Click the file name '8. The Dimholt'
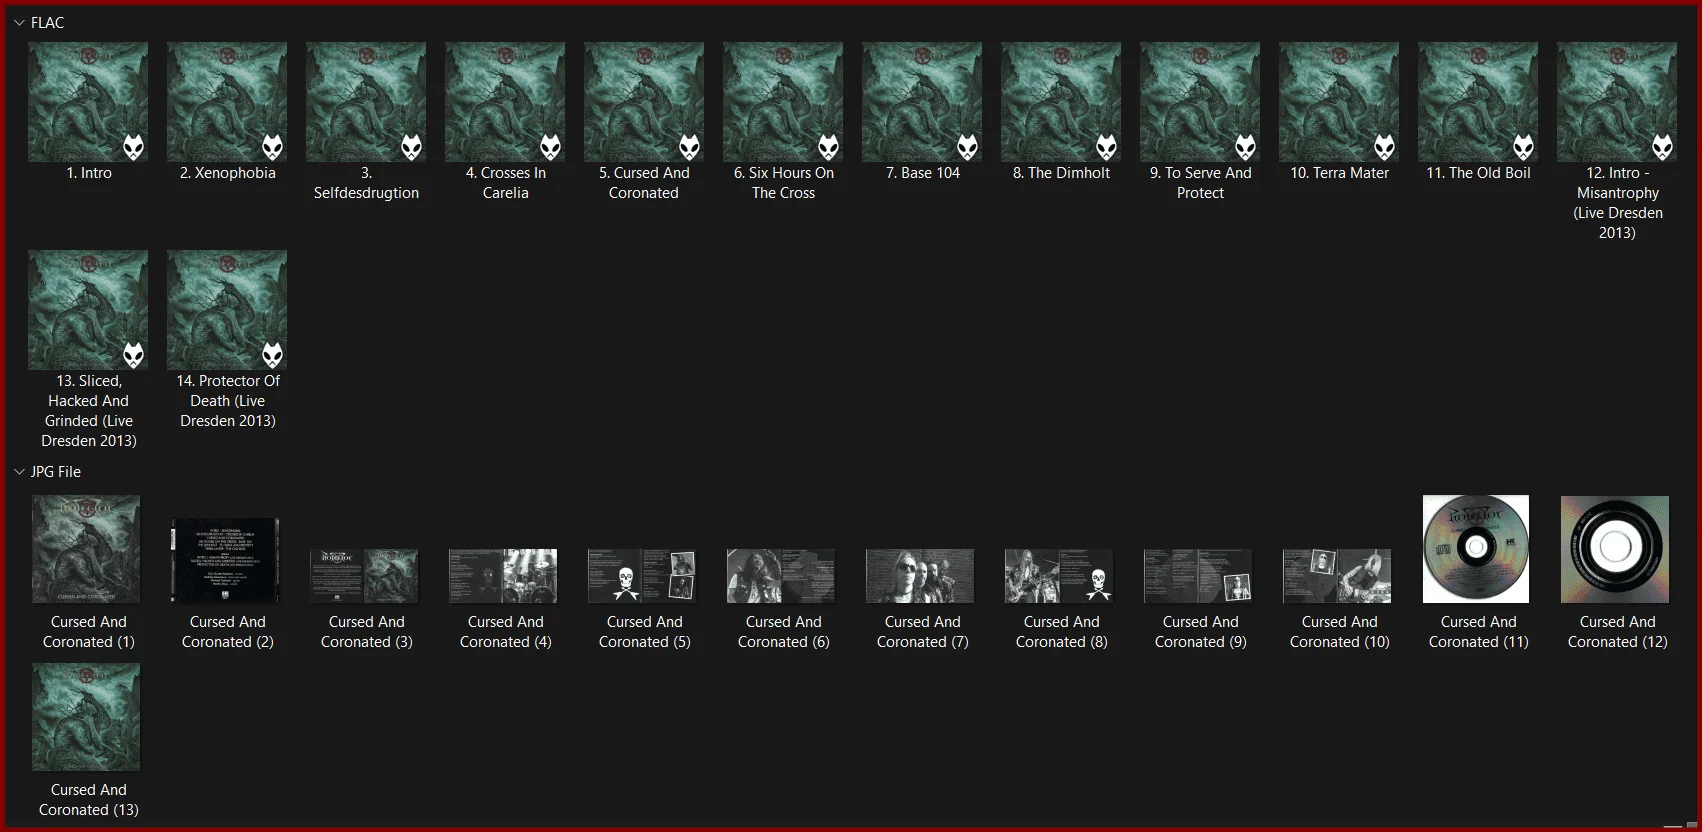This screenshot has height=832, width=1702. [1062, 173]
